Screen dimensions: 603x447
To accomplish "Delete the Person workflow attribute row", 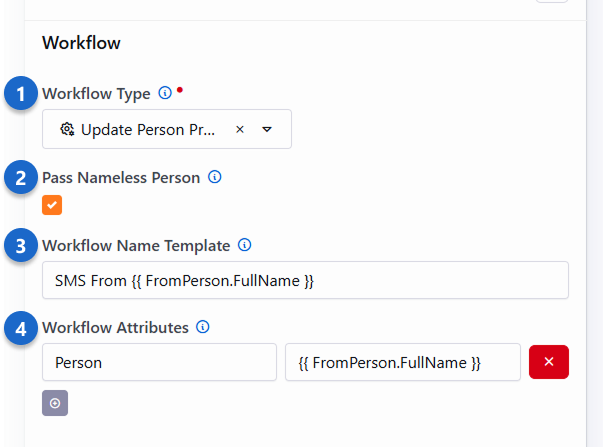I will [x=549, y=362].
